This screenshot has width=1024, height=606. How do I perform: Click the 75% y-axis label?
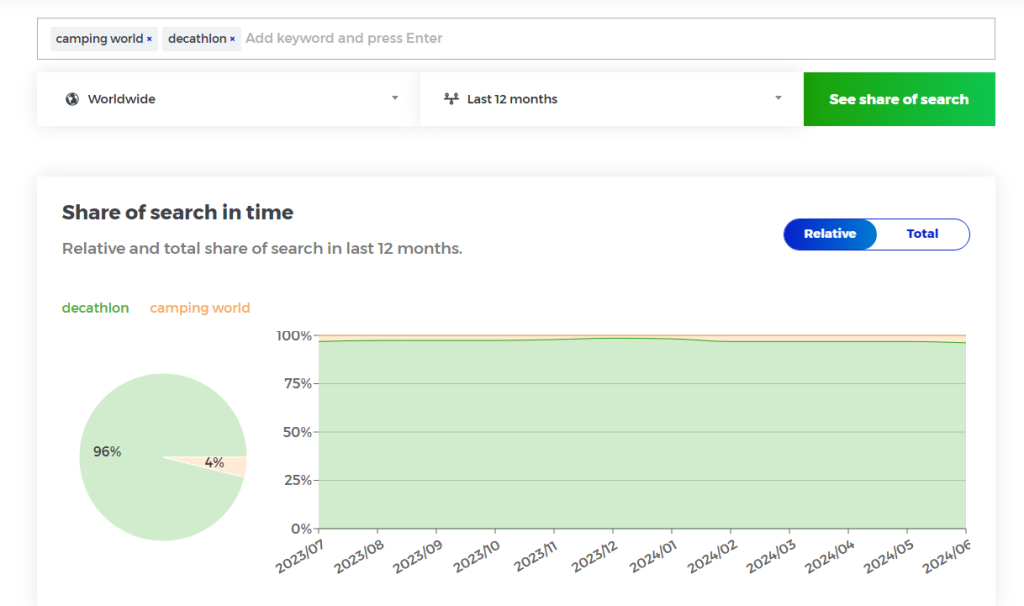point(298,383)
